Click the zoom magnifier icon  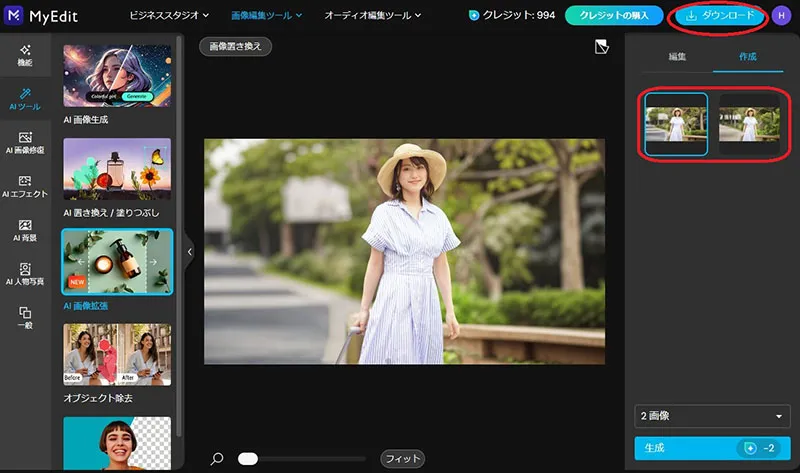click(217, 459)
